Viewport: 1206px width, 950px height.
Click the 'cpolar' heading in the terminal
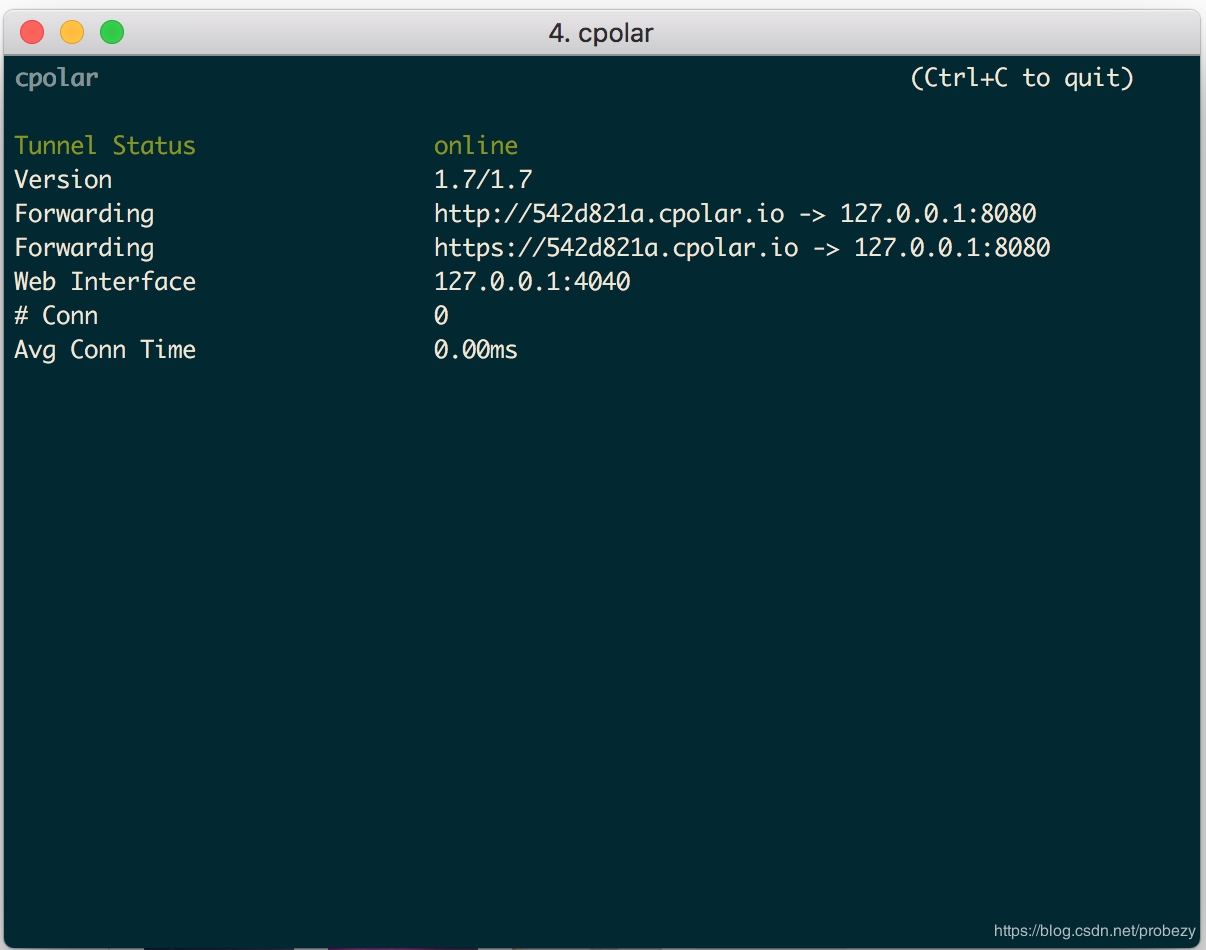coord(56,78)
